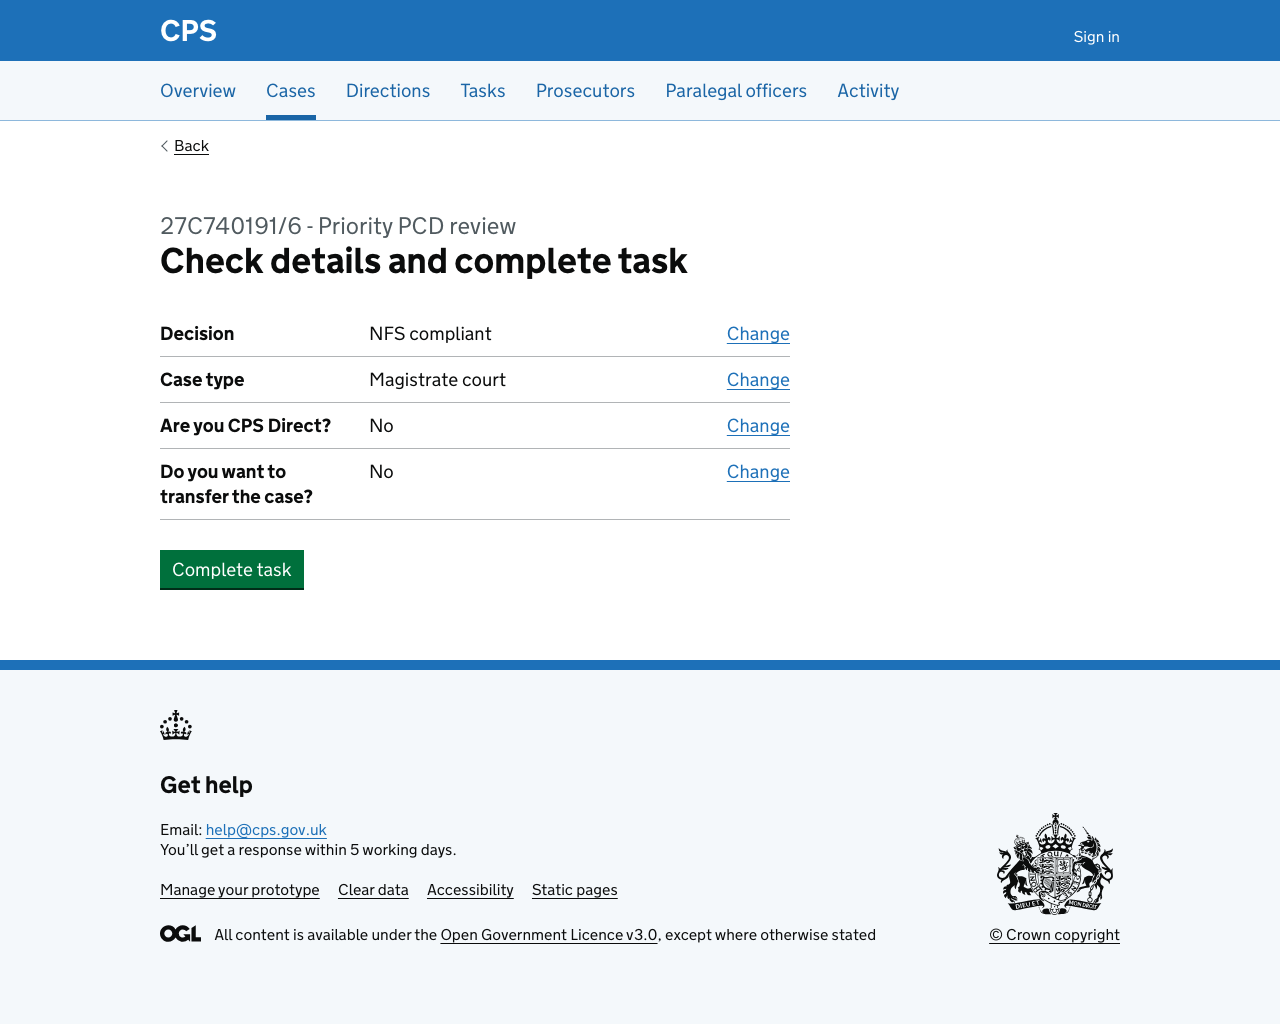Open the Prosecutors section

coord(585,89)
